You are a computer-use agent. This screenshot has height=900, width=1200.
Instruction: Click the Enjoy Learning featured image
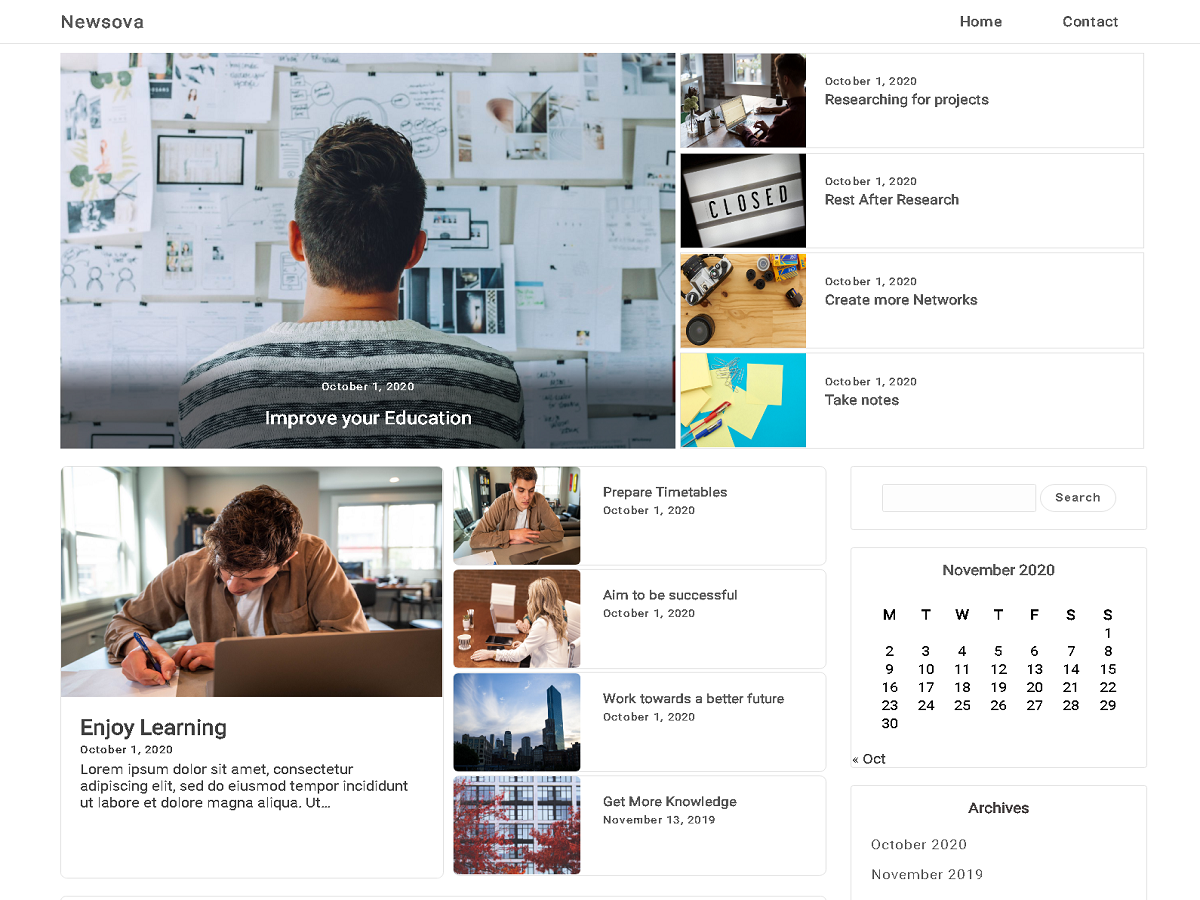pyautogui.click(x=251, y=581)
